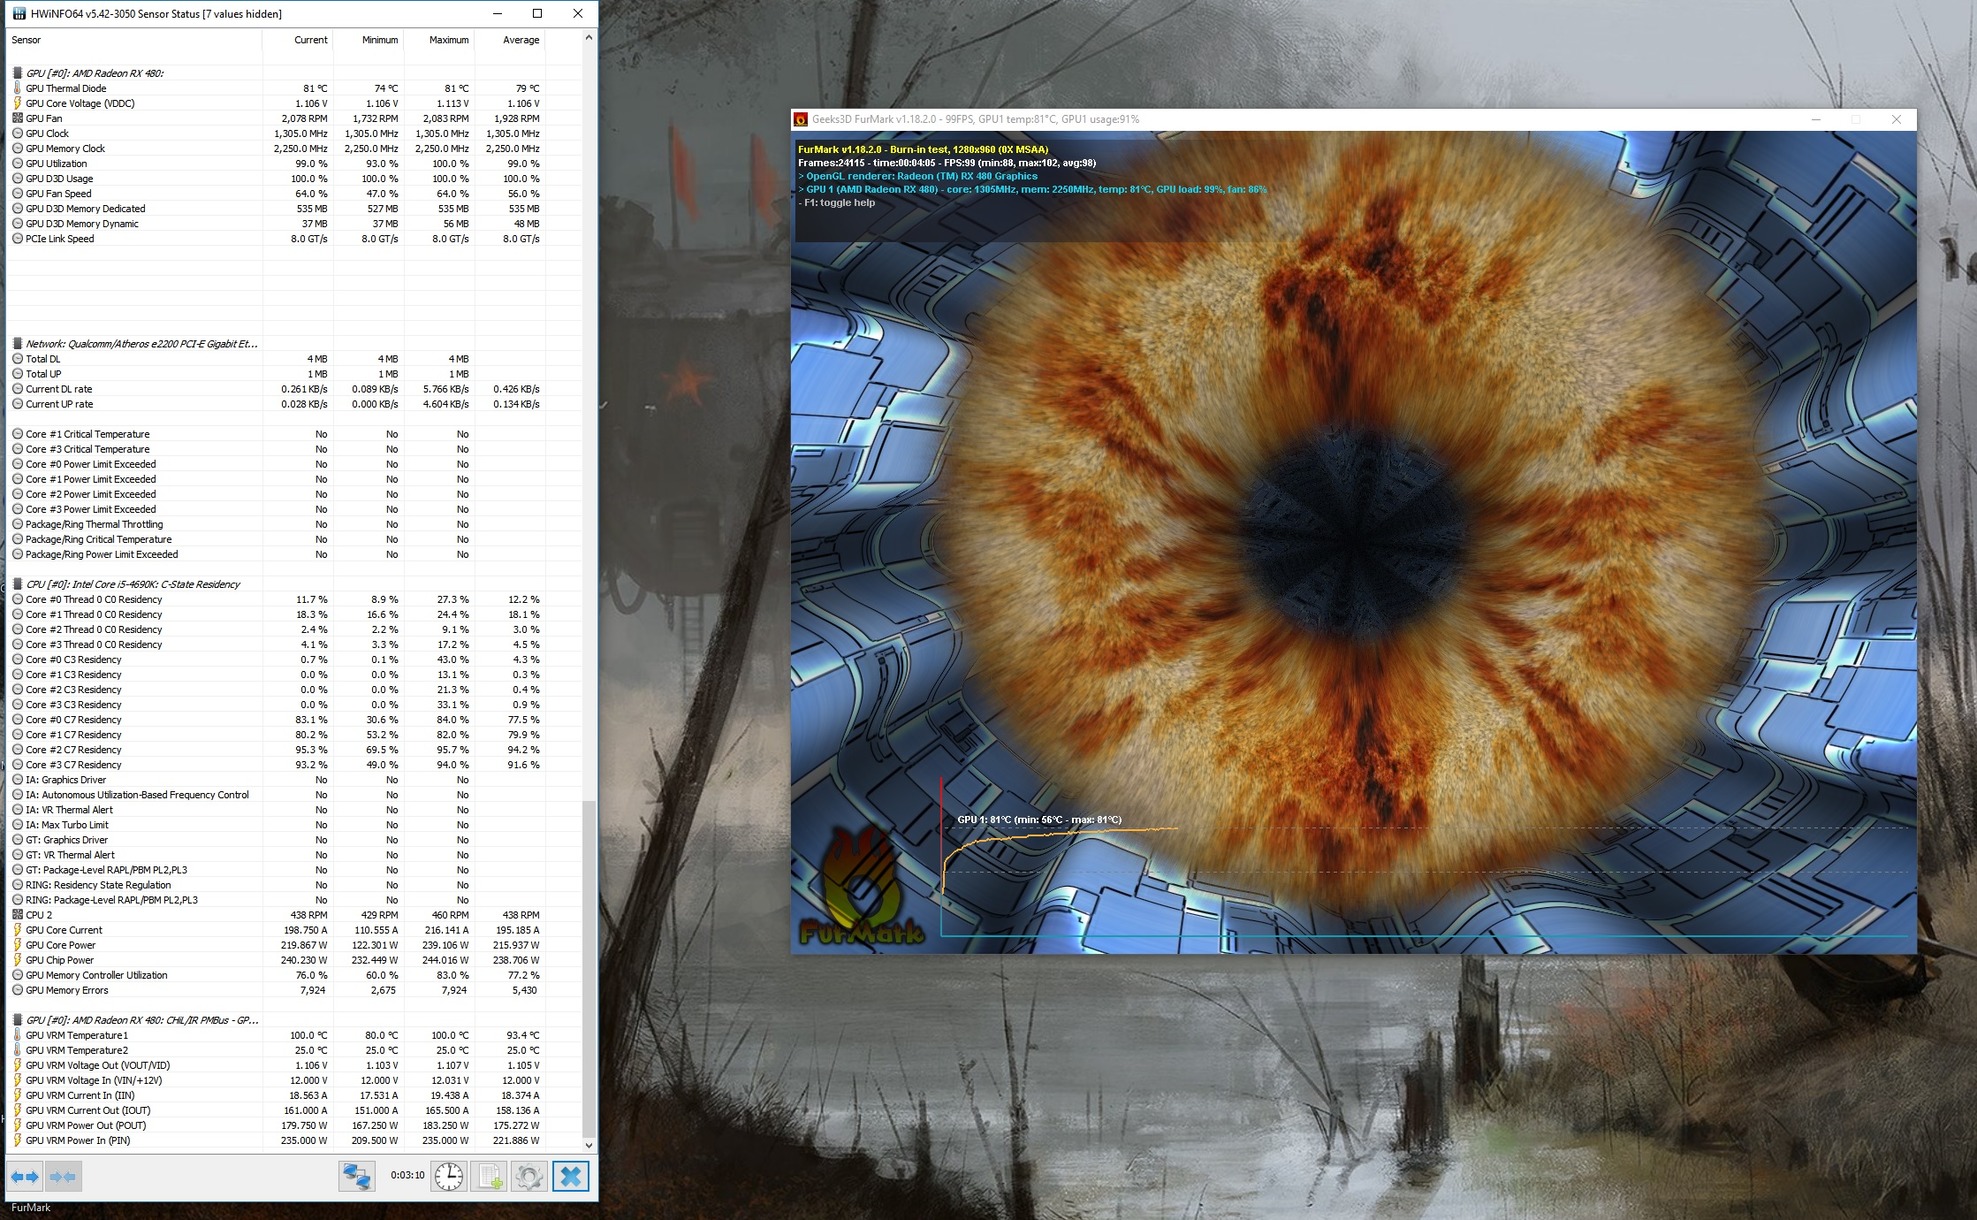Select the GPU D3D Memory Dedicated row

point(295,209)
